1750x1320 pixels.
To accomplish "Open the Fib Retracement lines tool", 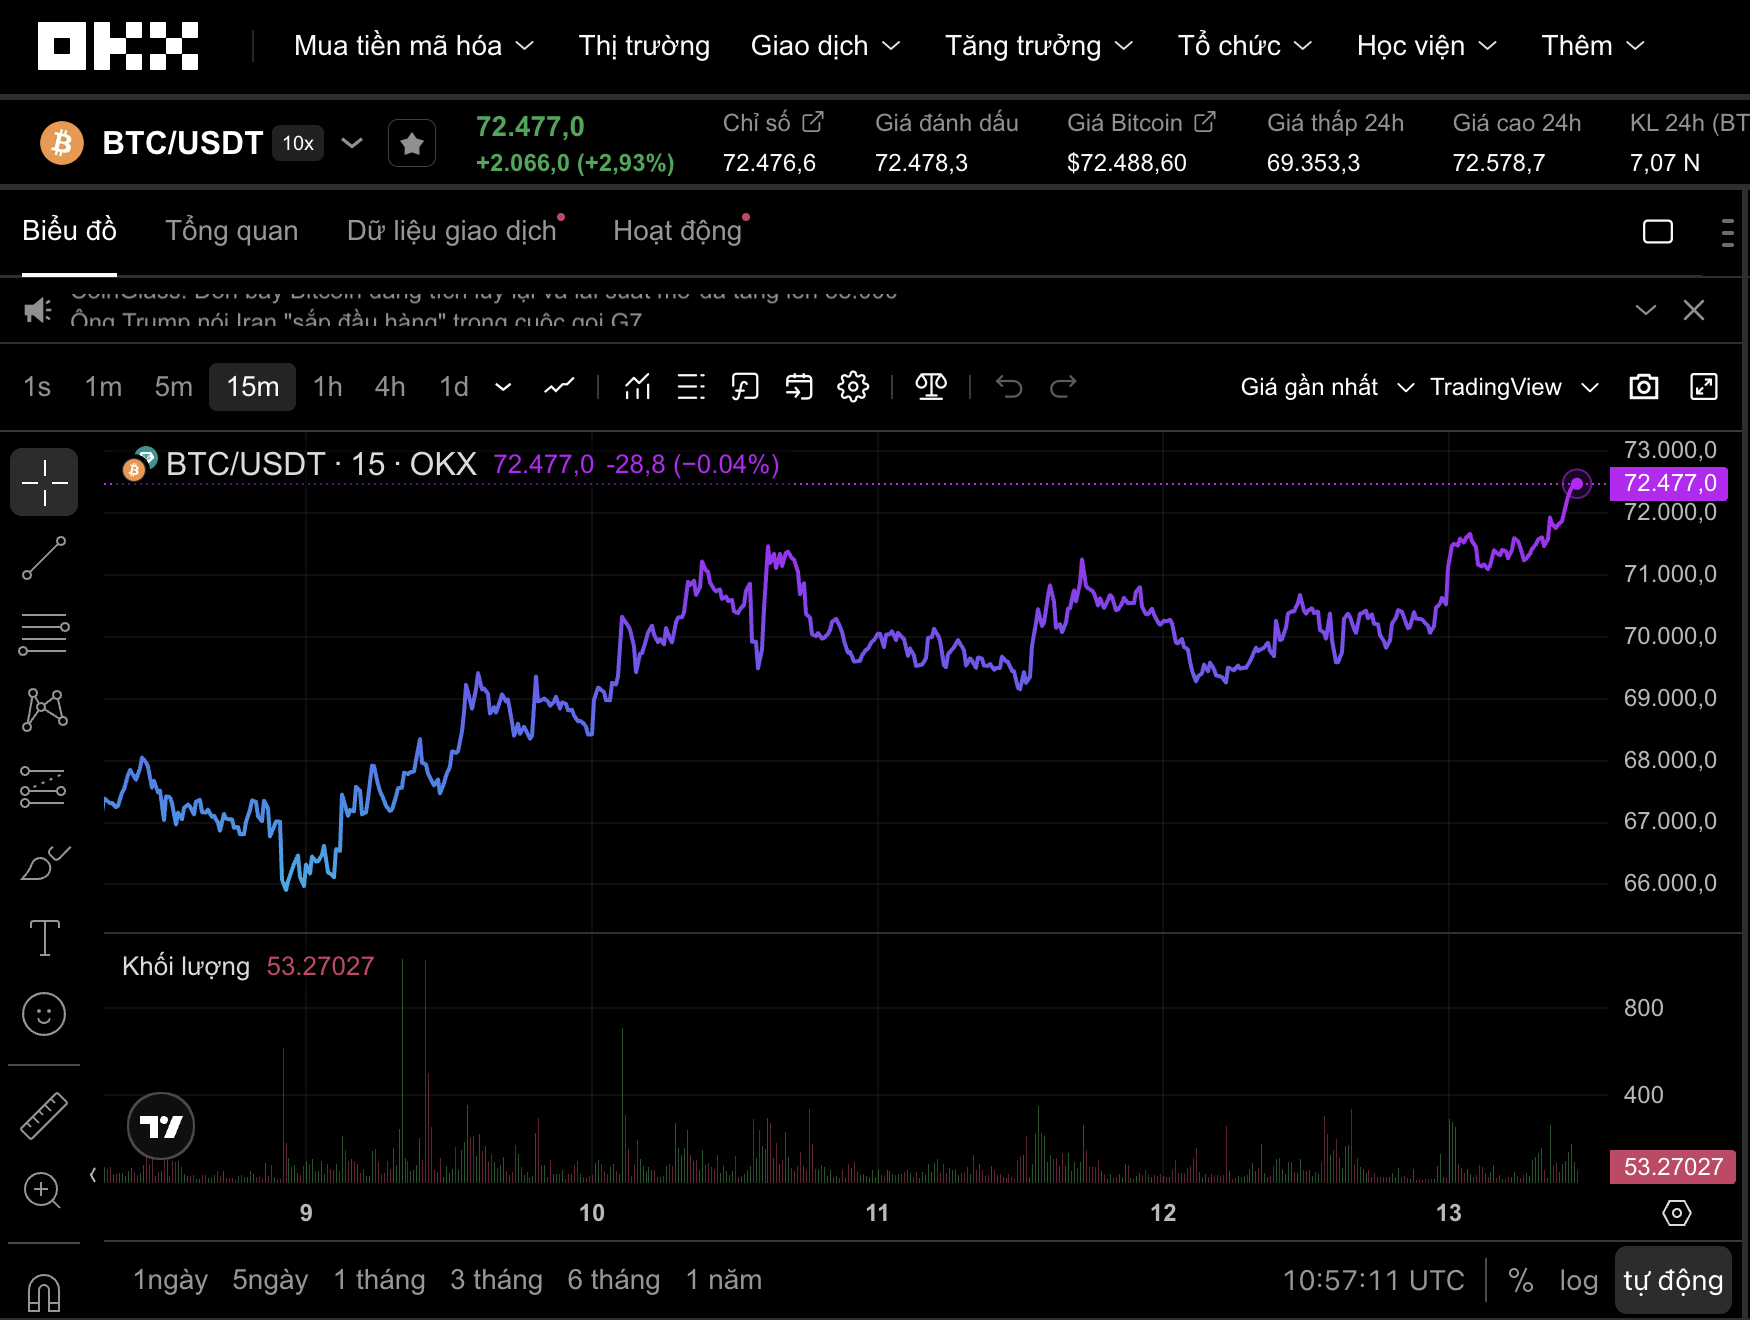I will click(44, 633).
